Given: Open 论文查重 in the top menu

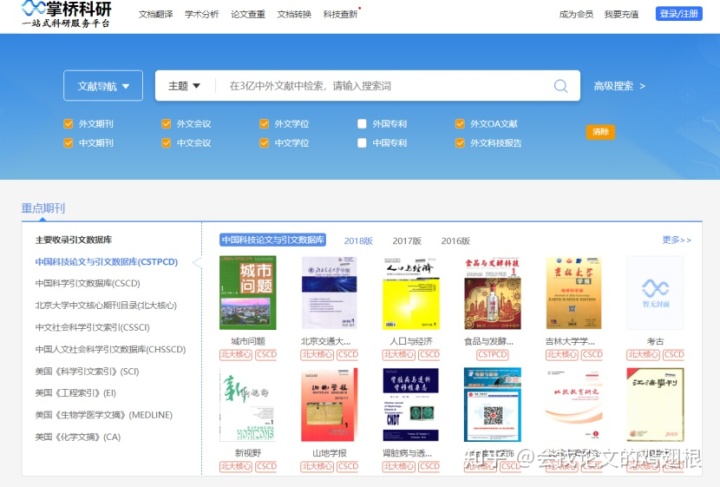Looking at the screenshot, I should 248,14.
